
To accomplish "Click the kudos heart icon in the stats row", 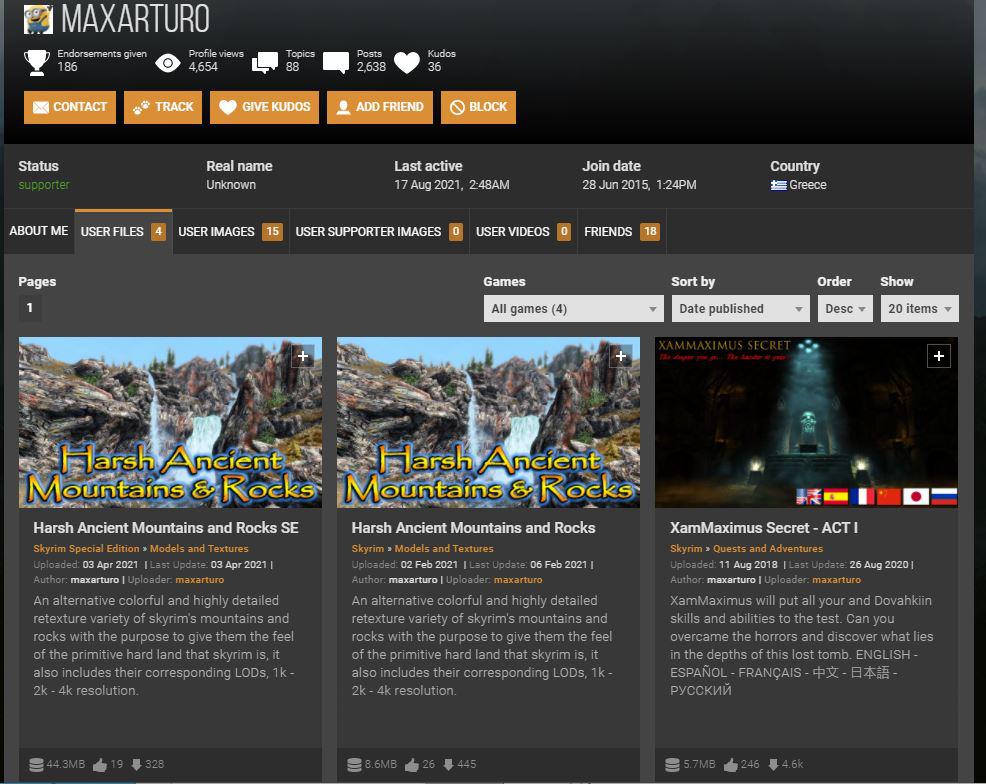I will point(405,61).
